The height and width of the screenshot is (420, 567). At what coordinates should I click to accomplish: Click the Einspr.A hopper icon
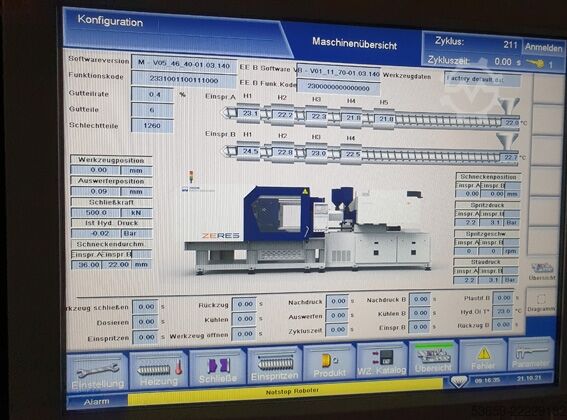(x=509, y=106)
